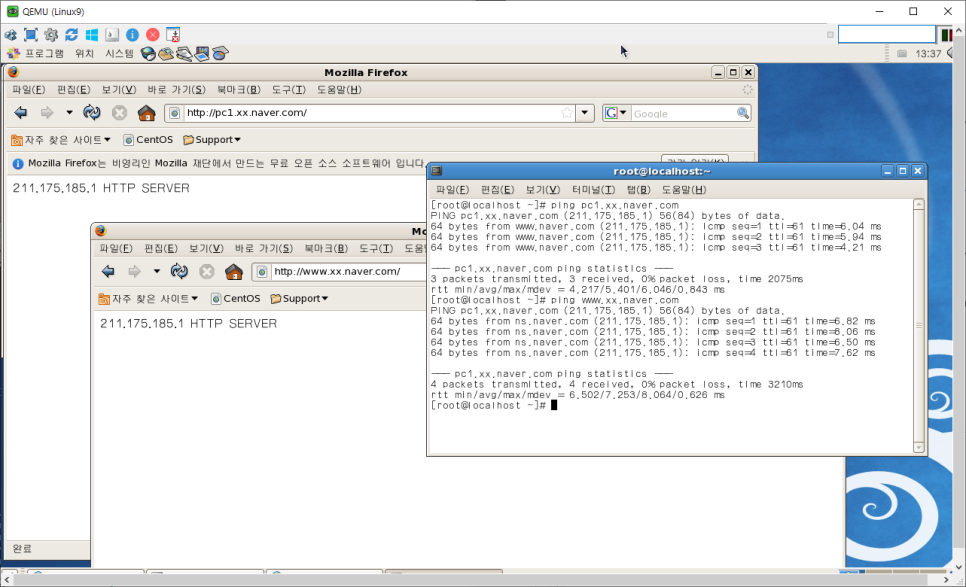Click the URL field showing http://pc1.xx.naver.com/
This screenshot has width=966, height=587.
[x=370, y=113]
